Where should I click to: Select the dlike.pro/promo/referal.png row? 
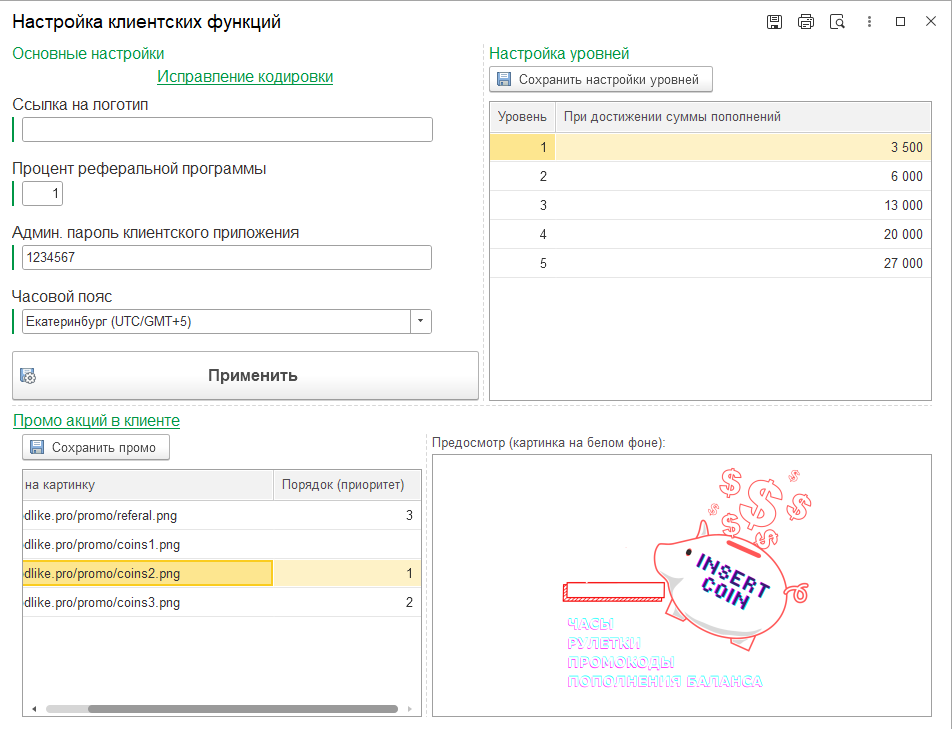[x=147, y=516]
